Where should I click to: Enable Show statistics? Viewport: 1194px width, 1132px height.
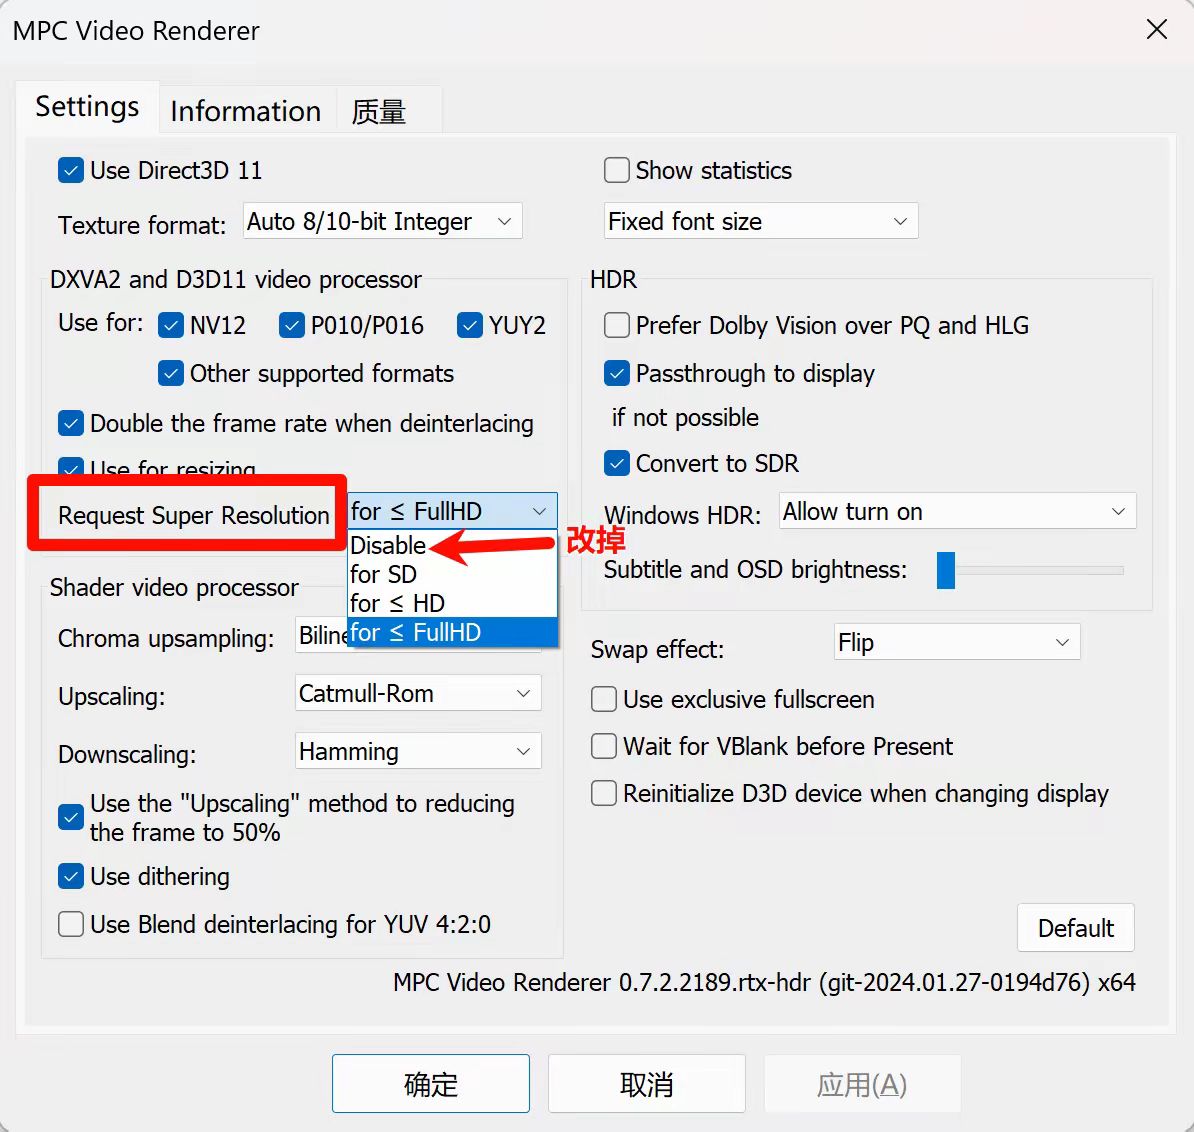[616, 170]
